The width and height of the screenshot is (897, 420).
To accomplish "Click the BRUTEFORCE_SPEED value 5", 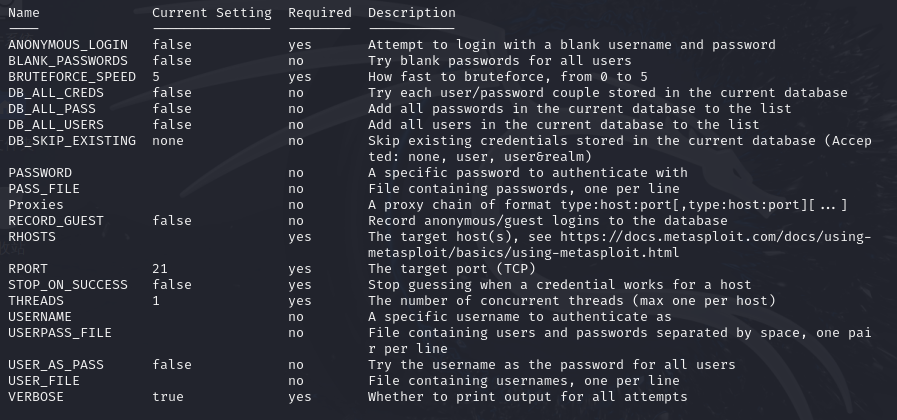I will tap(157, 77).
